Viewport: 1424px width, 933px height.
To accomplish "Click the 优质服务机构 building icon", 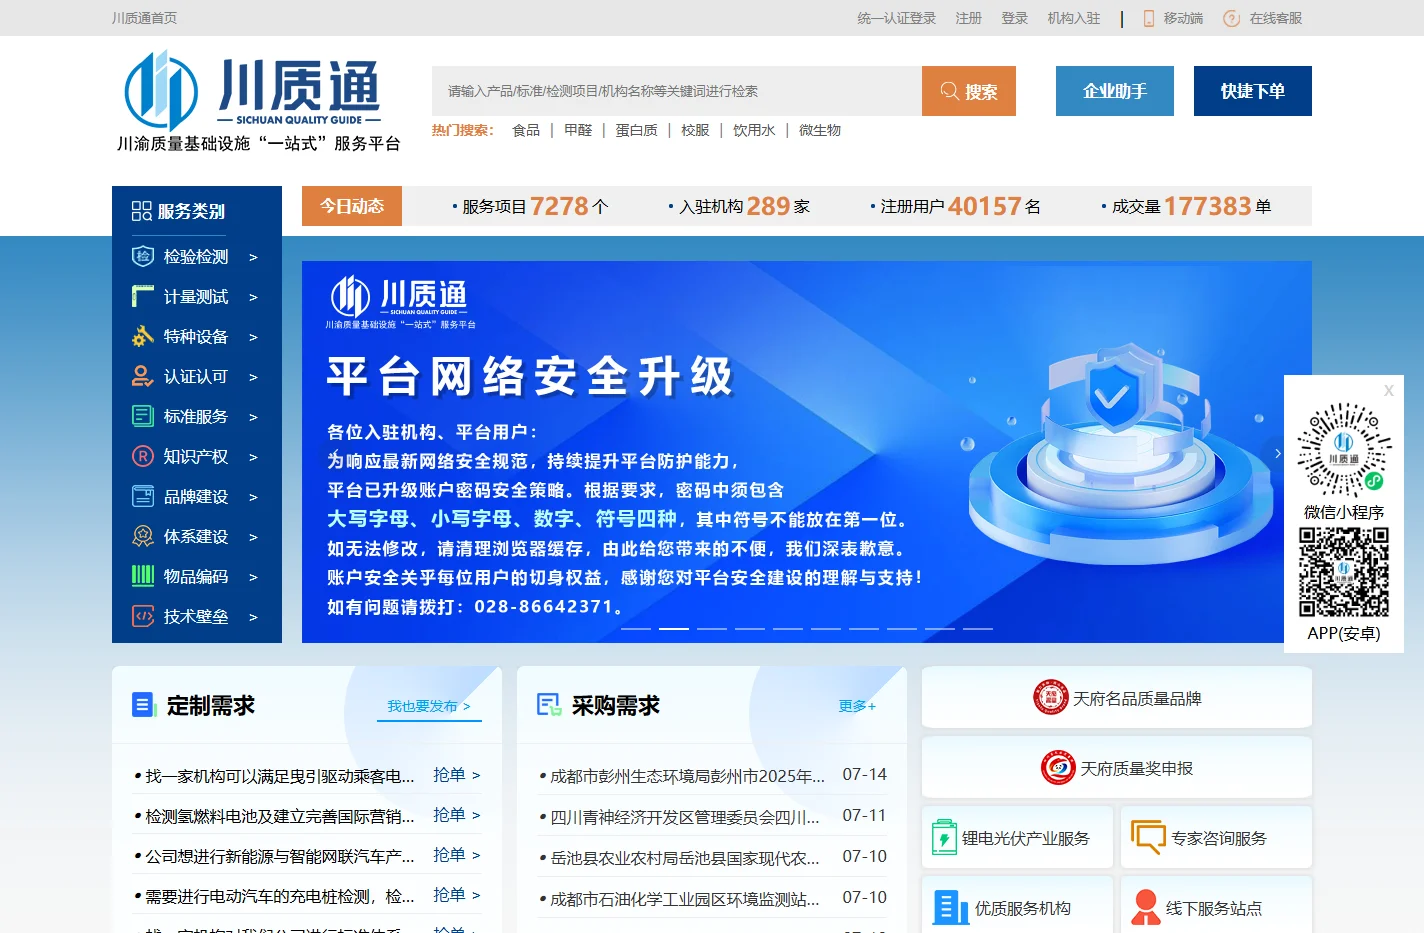I will (950, 907).
